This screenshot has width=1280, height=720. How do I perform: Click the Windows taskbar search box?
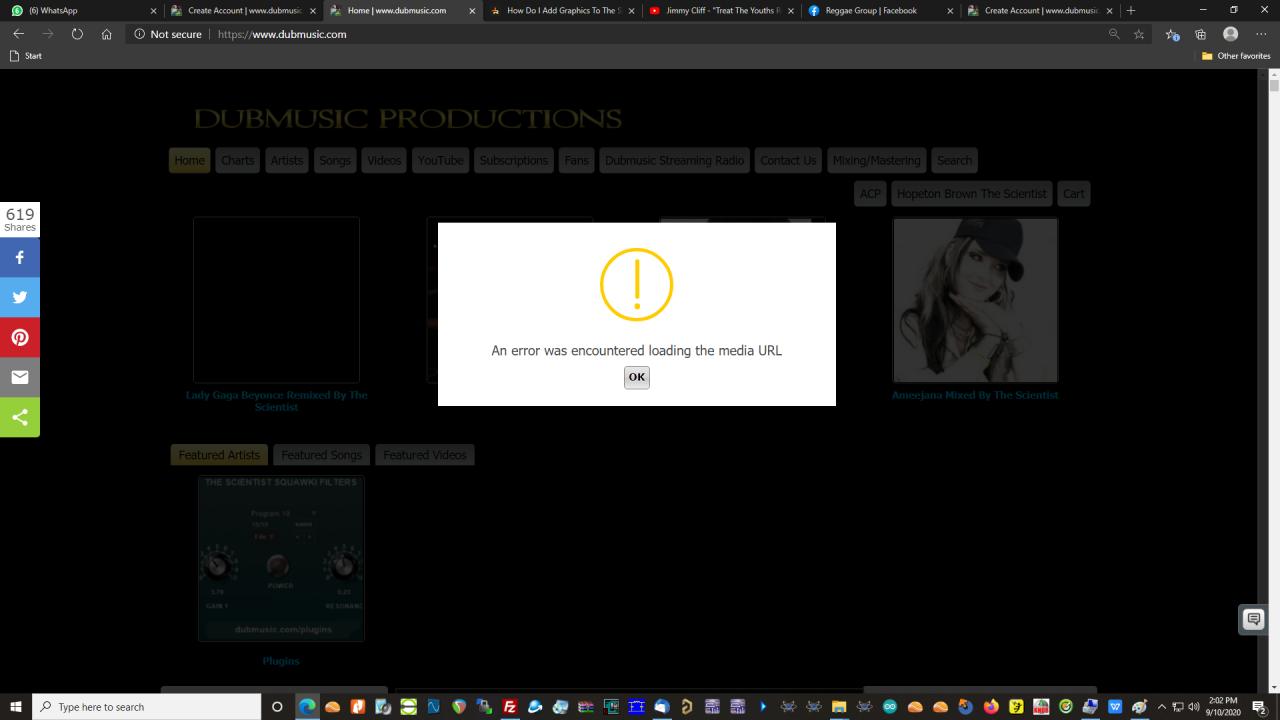click(x=148, y=707)
